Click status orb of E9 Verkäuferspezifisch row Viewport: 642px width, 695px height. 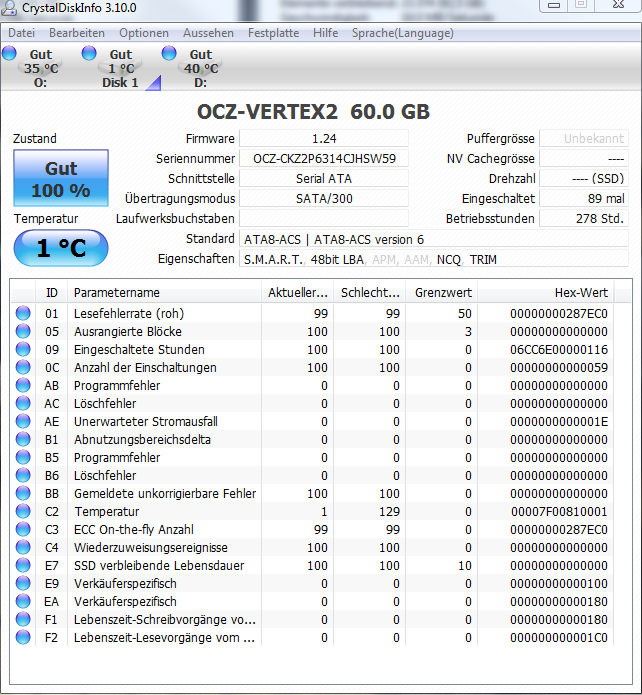pyautogui.click(x=23, y=583)
